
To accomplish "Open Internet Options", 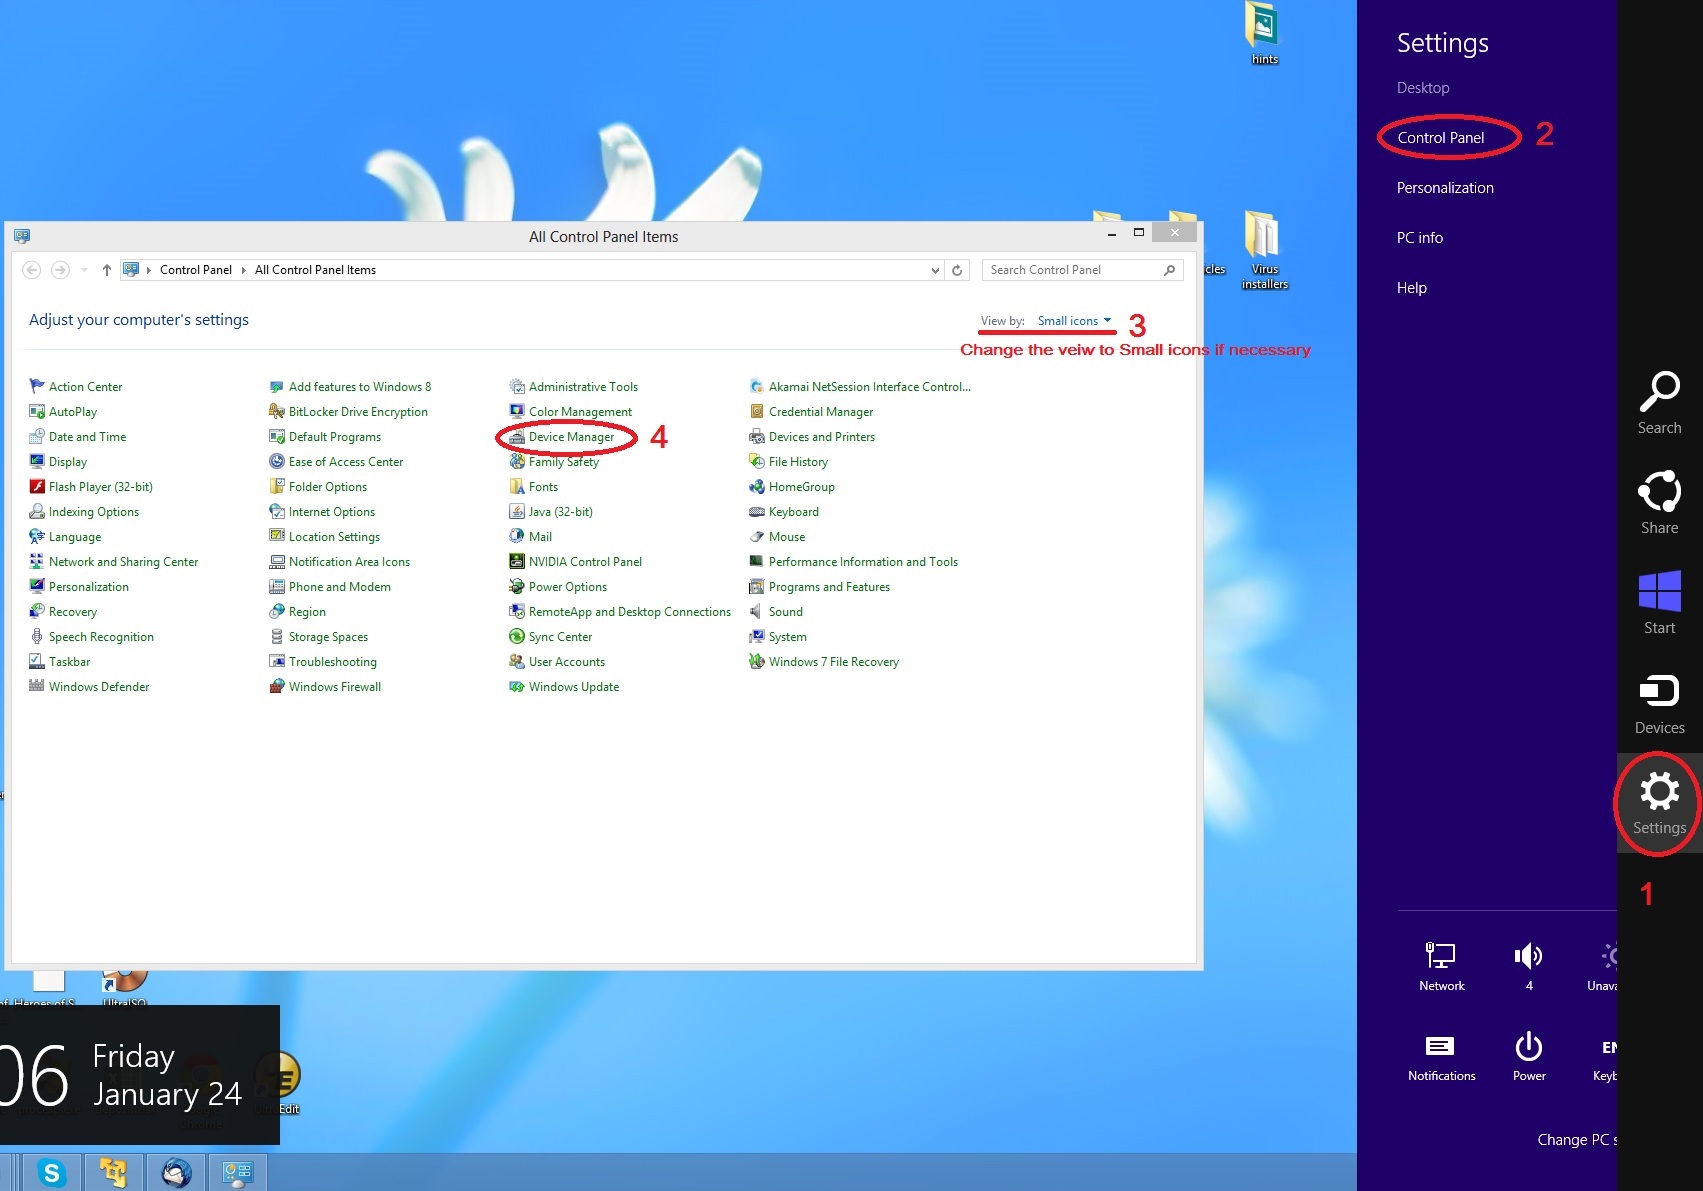I will click(x=331, y=512).
